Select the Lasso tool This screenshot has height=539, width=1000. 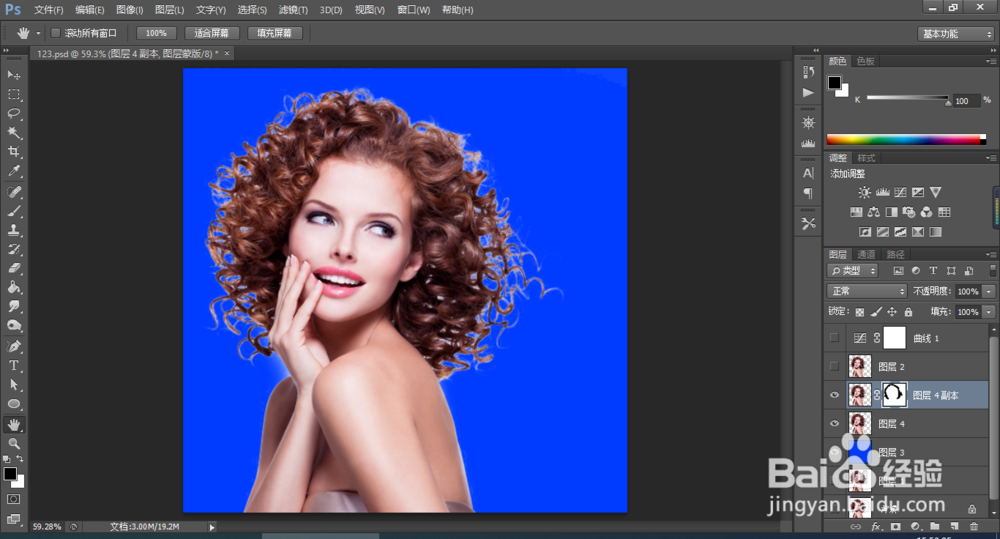(13, 114)
